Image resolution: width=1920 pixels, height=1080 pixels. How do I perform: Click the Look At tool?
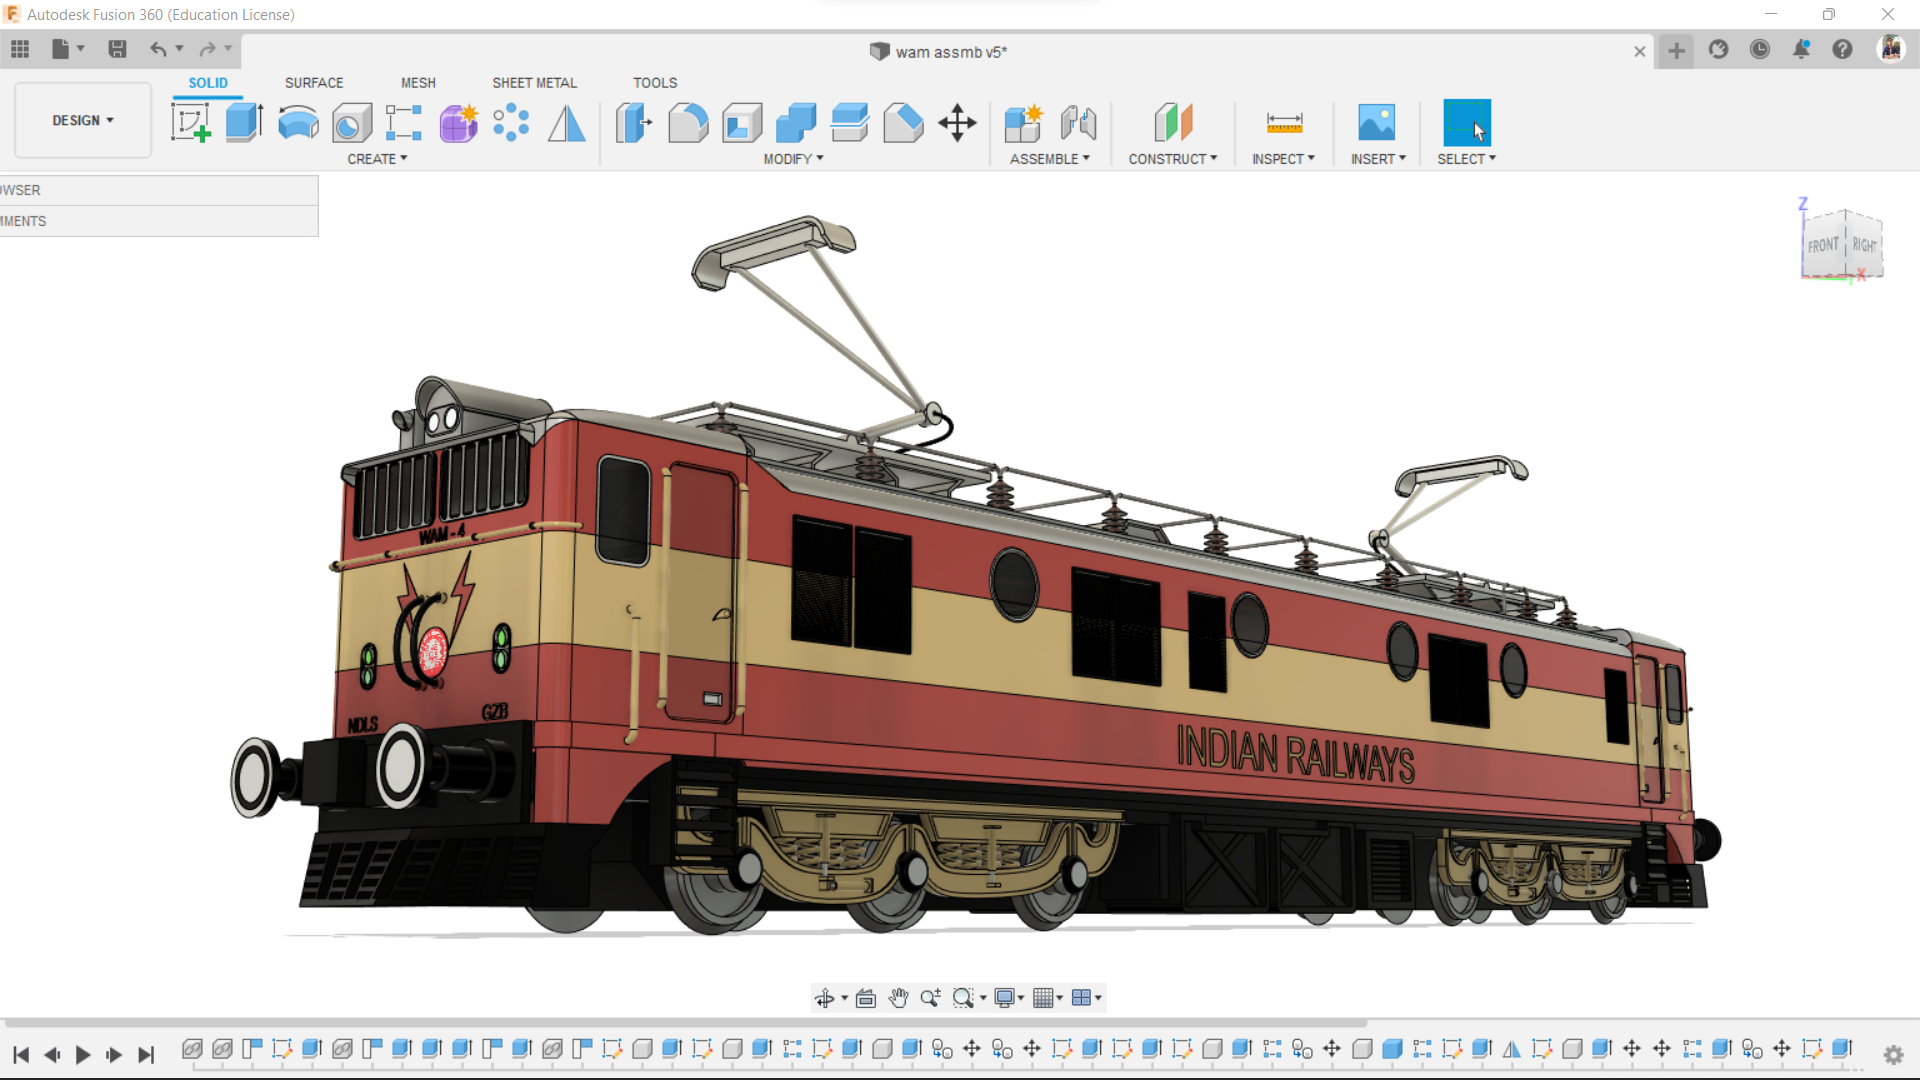coord(866,998)
